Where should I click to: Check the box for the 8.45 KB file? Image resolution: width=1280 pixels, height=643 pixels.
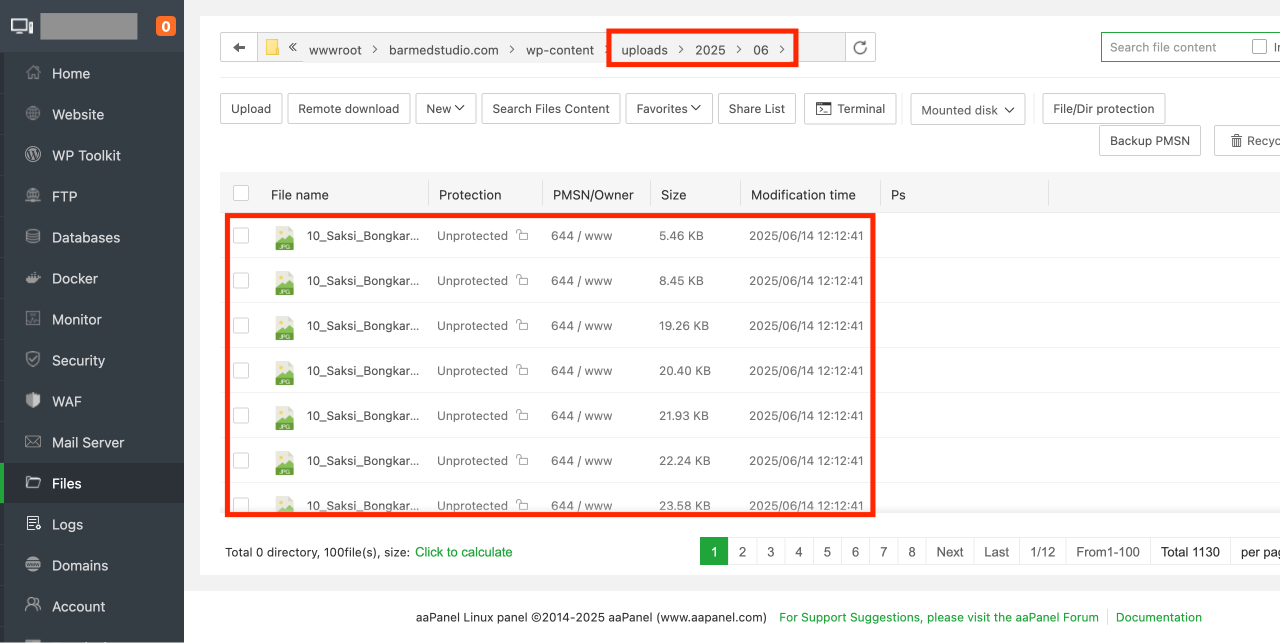pos(241,281)
